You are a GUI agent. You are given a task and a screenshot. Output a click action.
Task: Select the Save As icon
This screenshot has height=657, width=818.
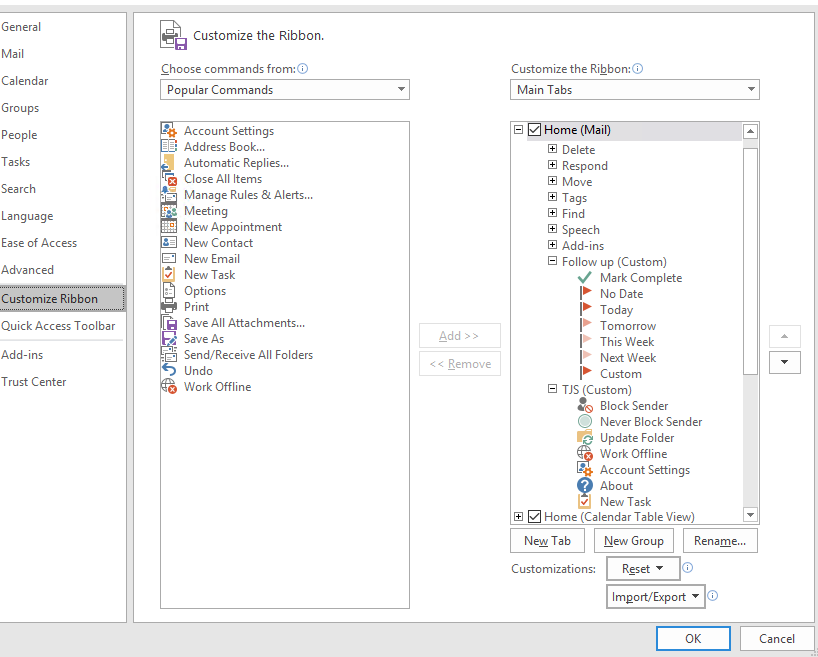coord(169,339)
